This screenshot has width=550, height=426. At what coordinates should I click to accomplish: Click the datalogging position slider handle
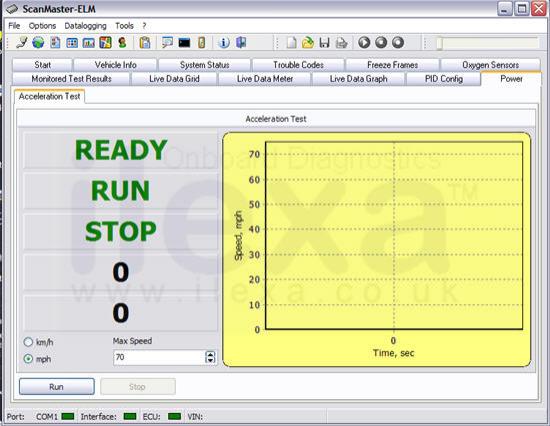pyautogui.click(x=439, y=44)
